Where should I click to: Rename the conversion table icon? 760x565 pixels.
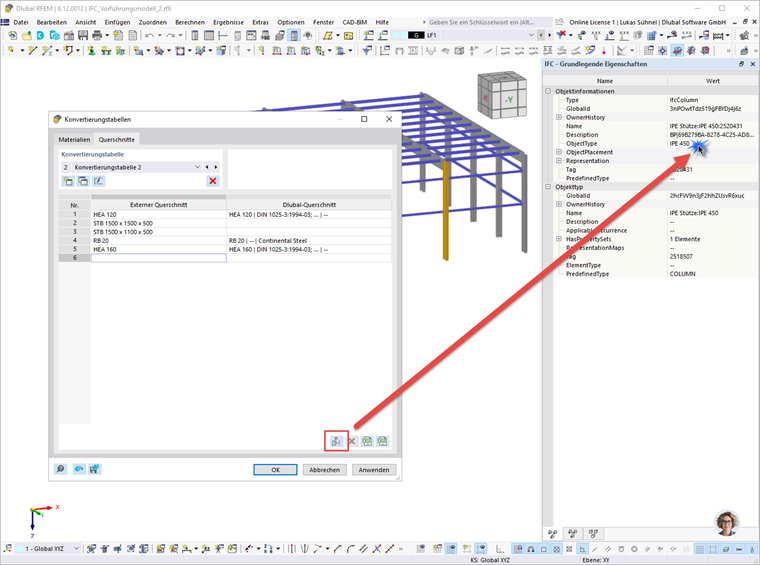point(98,181)
